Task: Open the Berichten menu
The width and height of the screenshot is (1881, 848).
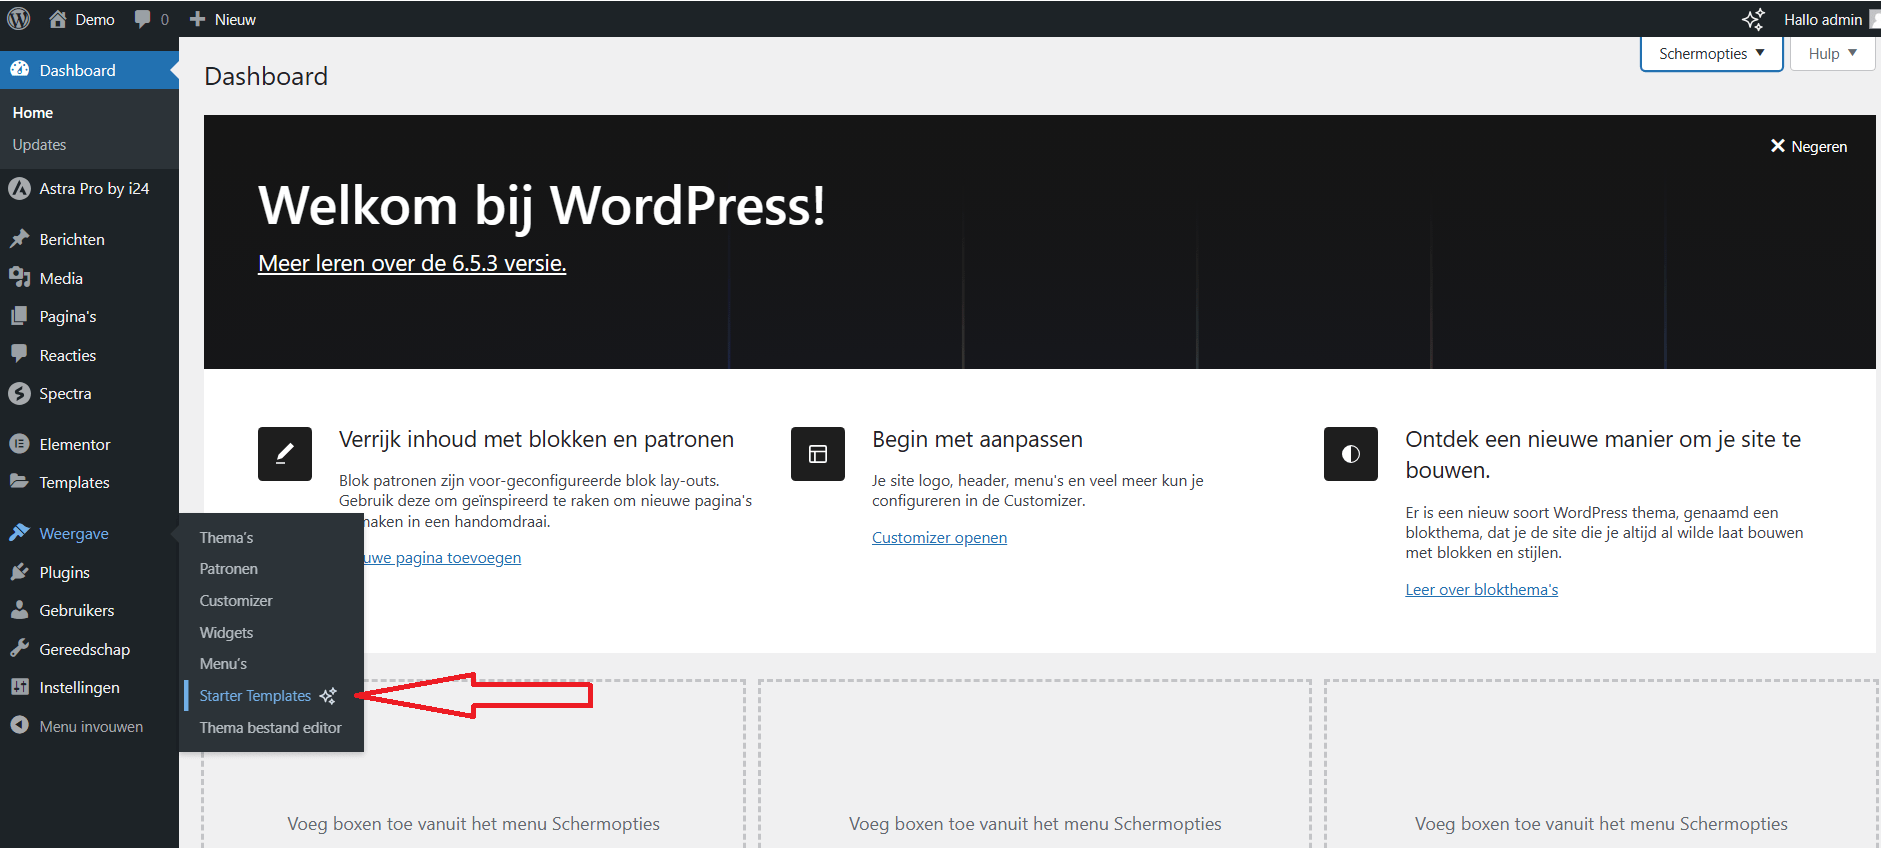Action: pyautogui.click(x=89, y=239)
